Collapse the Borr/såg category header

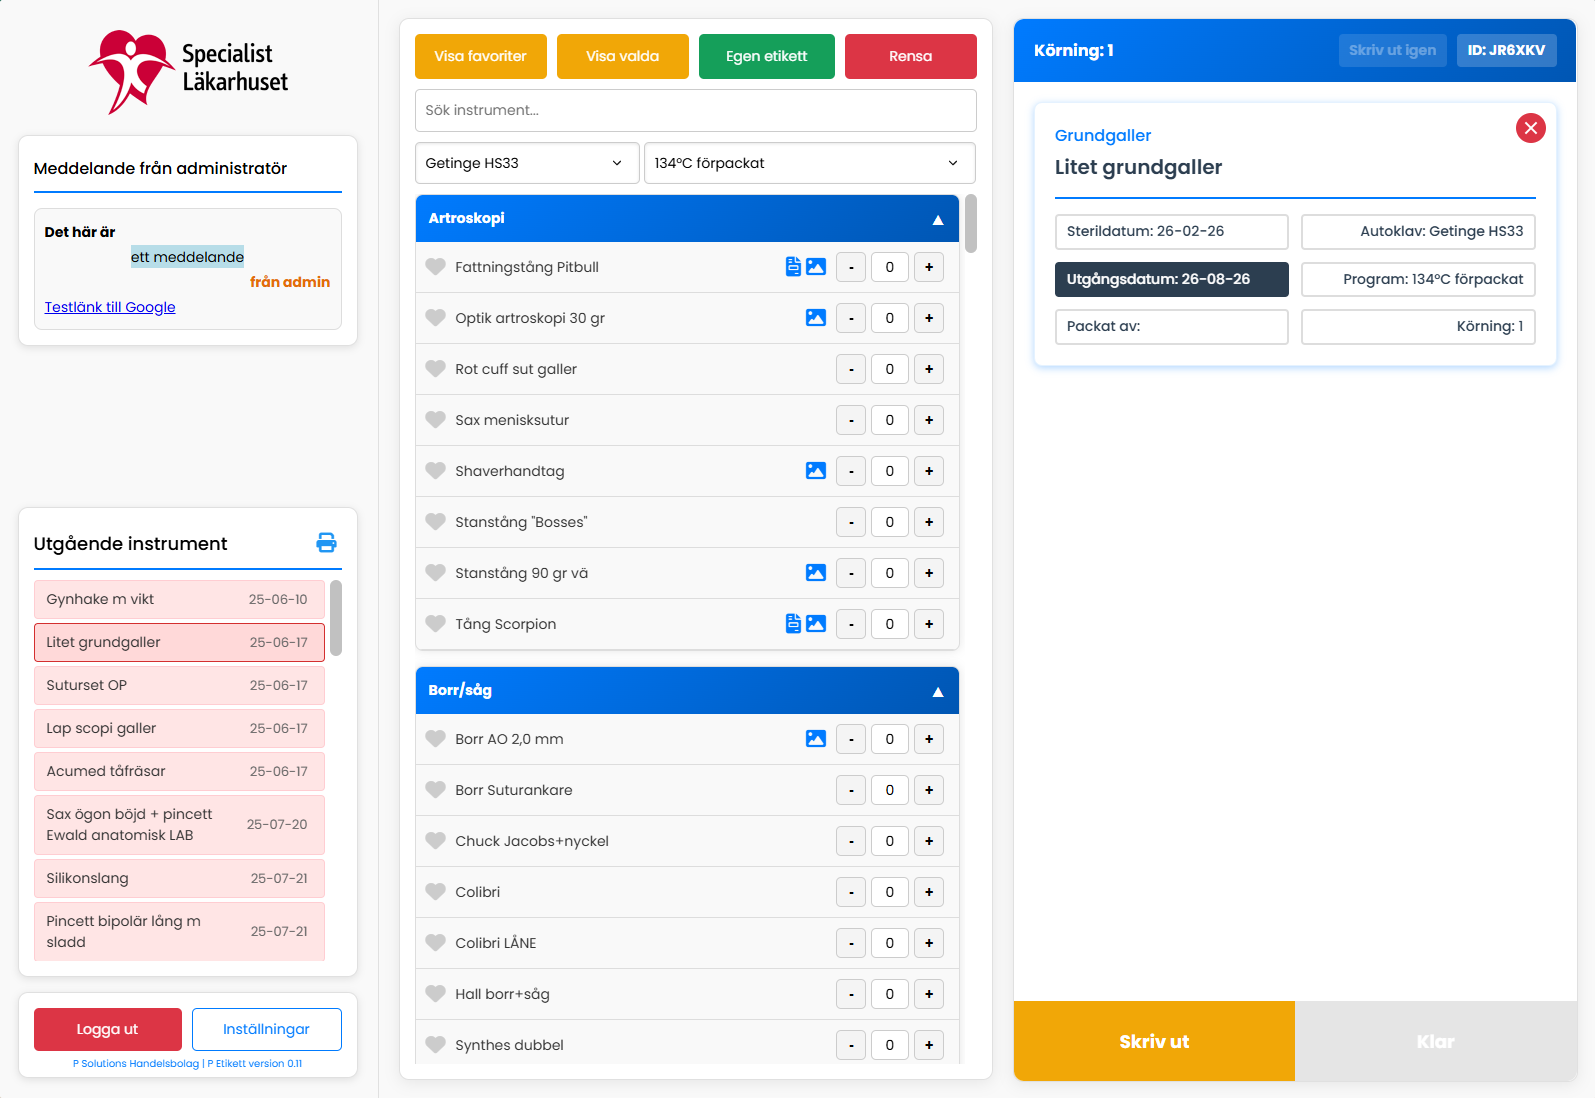937,691
